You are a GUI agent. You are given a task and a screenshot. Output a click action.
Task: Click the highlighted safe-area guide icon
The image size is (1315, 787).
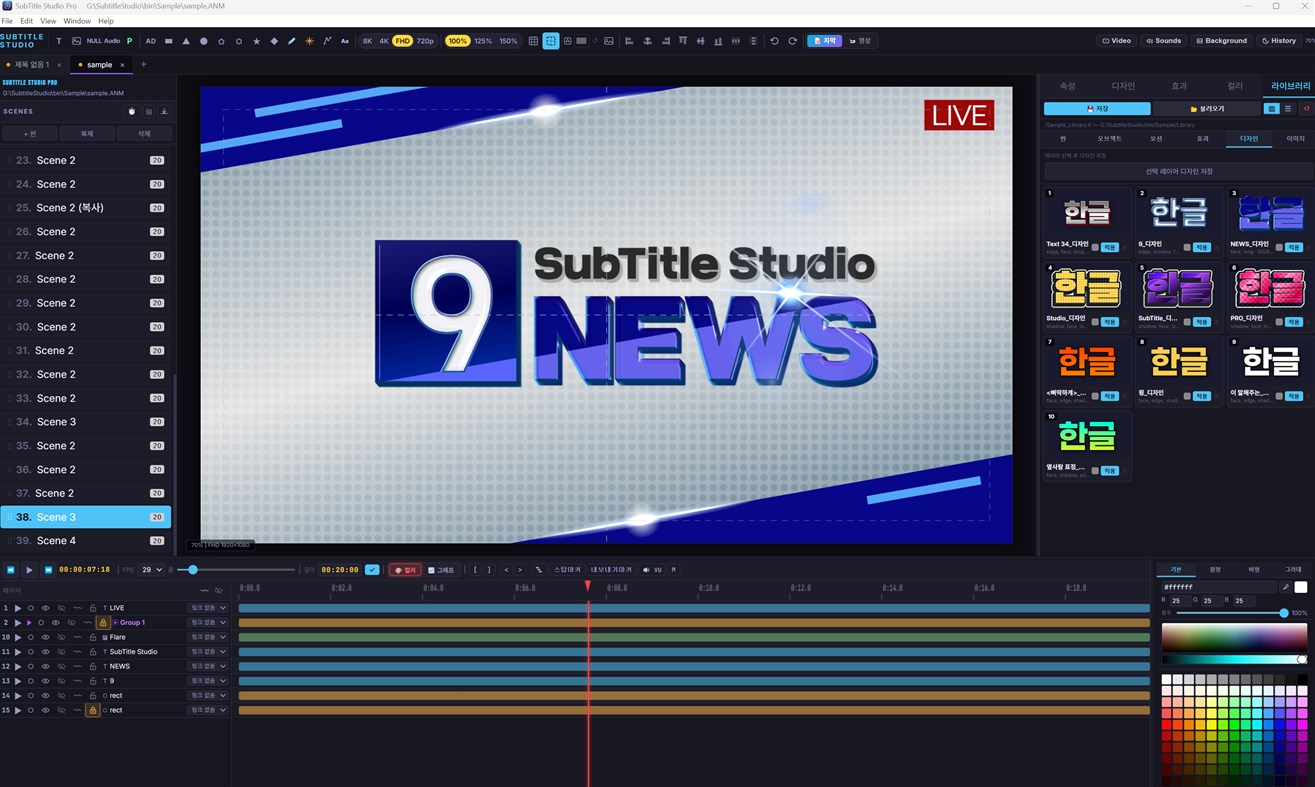(x=551, y=41)
